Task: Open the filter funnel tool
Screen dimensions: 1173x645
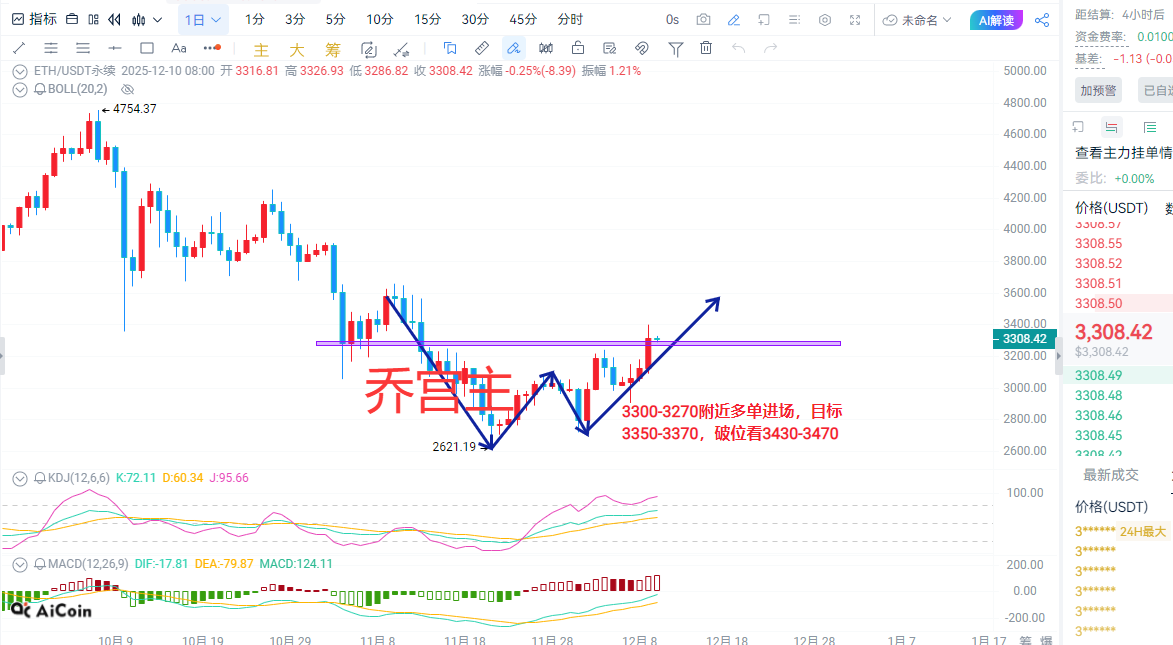Action: (x=676, y=48)
